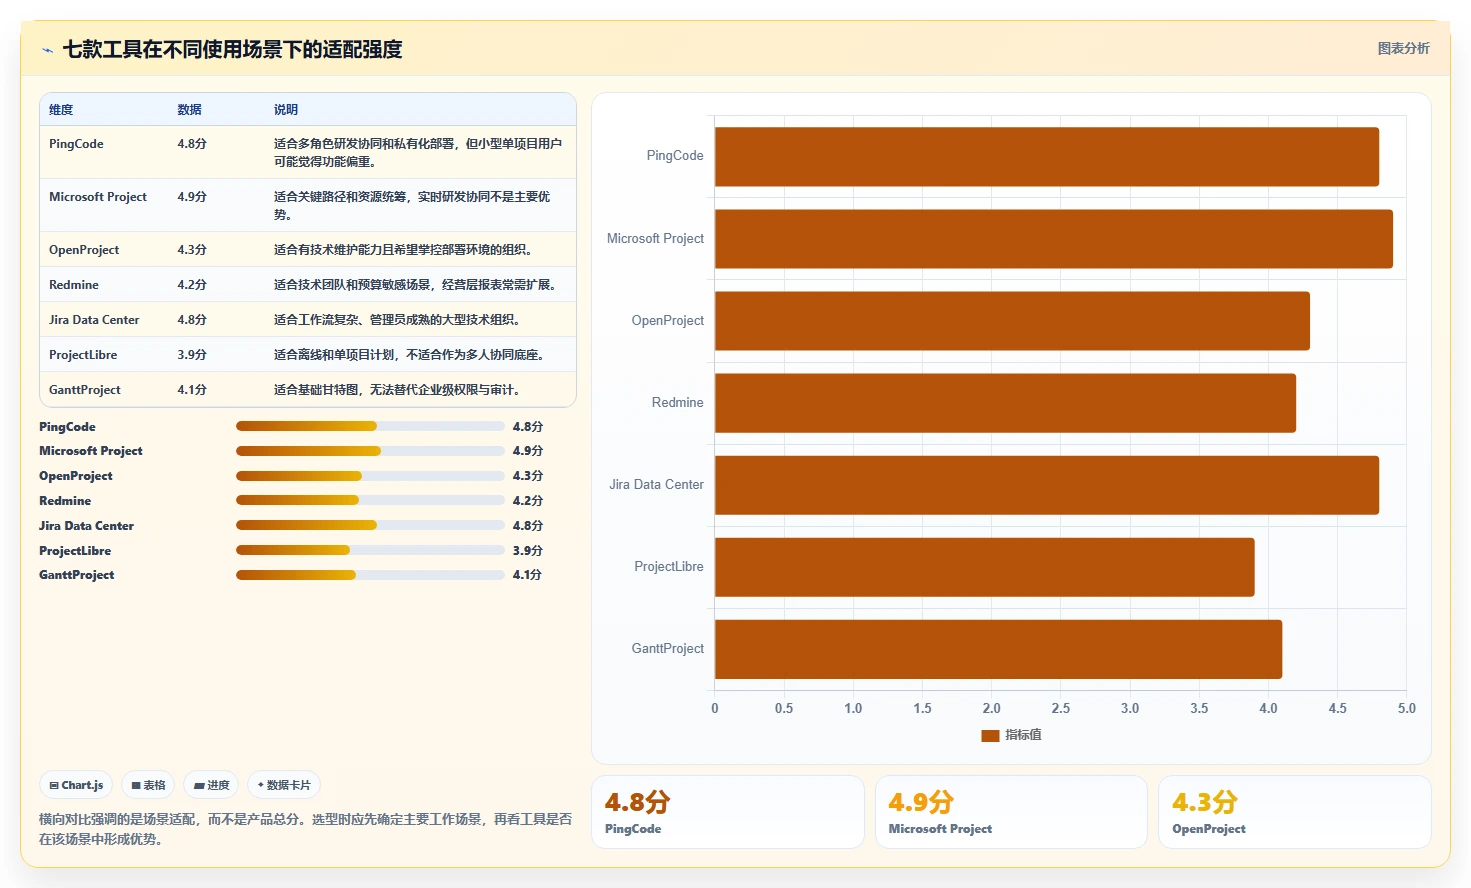Viewport: 1471px width, 888px height.
Task: Click the Microsoft Project progress bar
Action: click(x=370, y=451)
